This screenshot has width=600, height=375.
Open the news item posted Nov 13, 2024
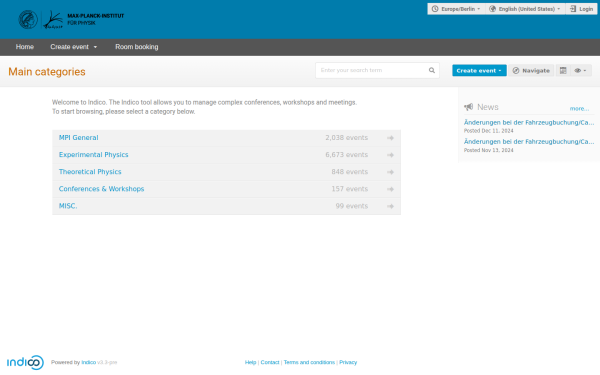[x=529, y=142]
